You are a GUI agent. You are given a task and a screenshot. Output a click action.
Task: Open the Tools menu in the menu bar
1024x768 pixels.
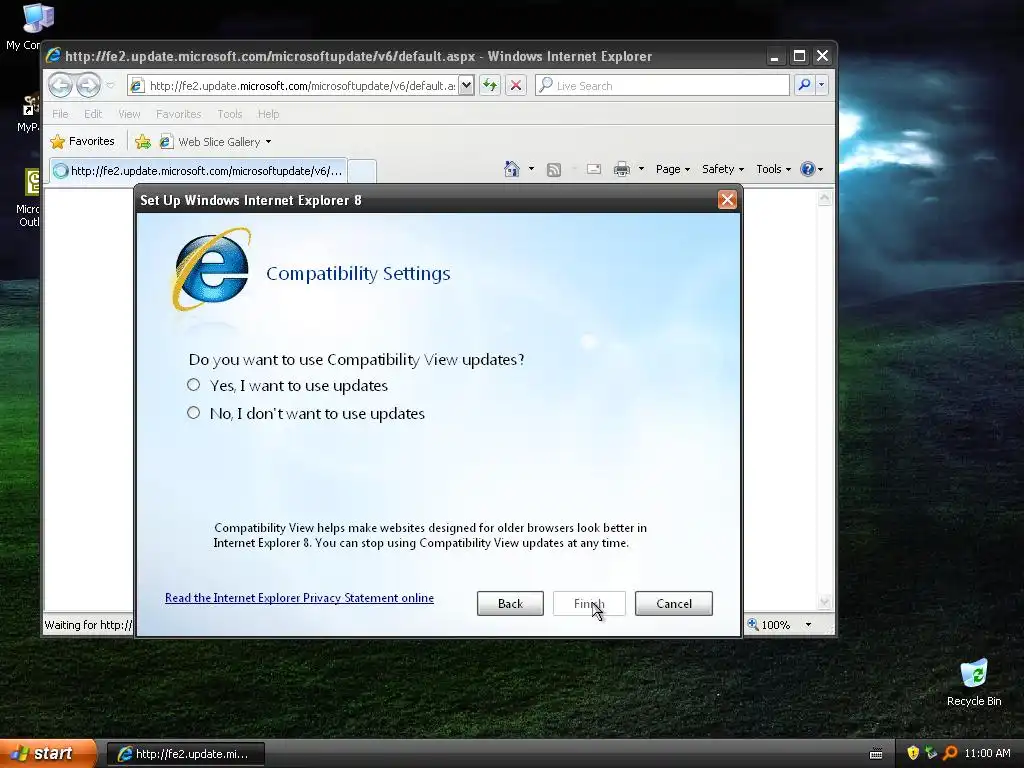[230, 114]
